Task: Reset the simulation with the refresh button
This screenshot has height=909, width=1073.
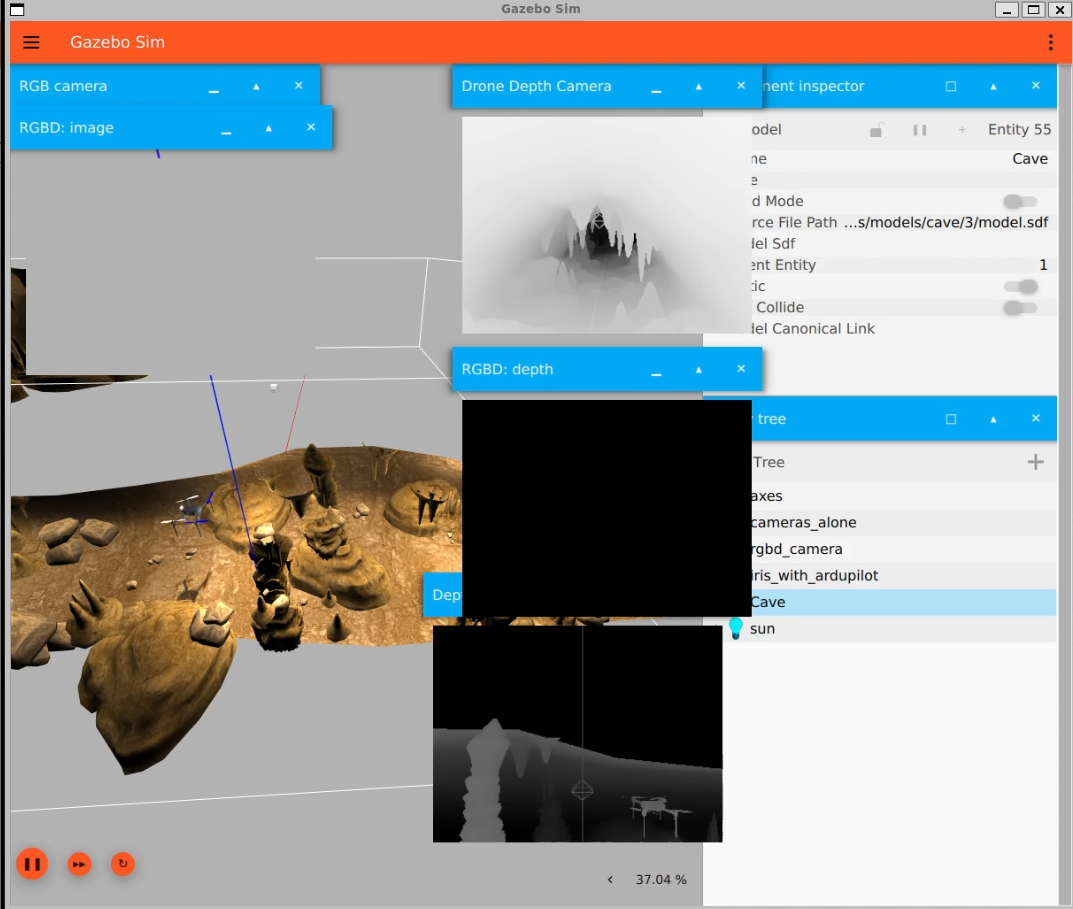Action: click(x=123, y=864)
